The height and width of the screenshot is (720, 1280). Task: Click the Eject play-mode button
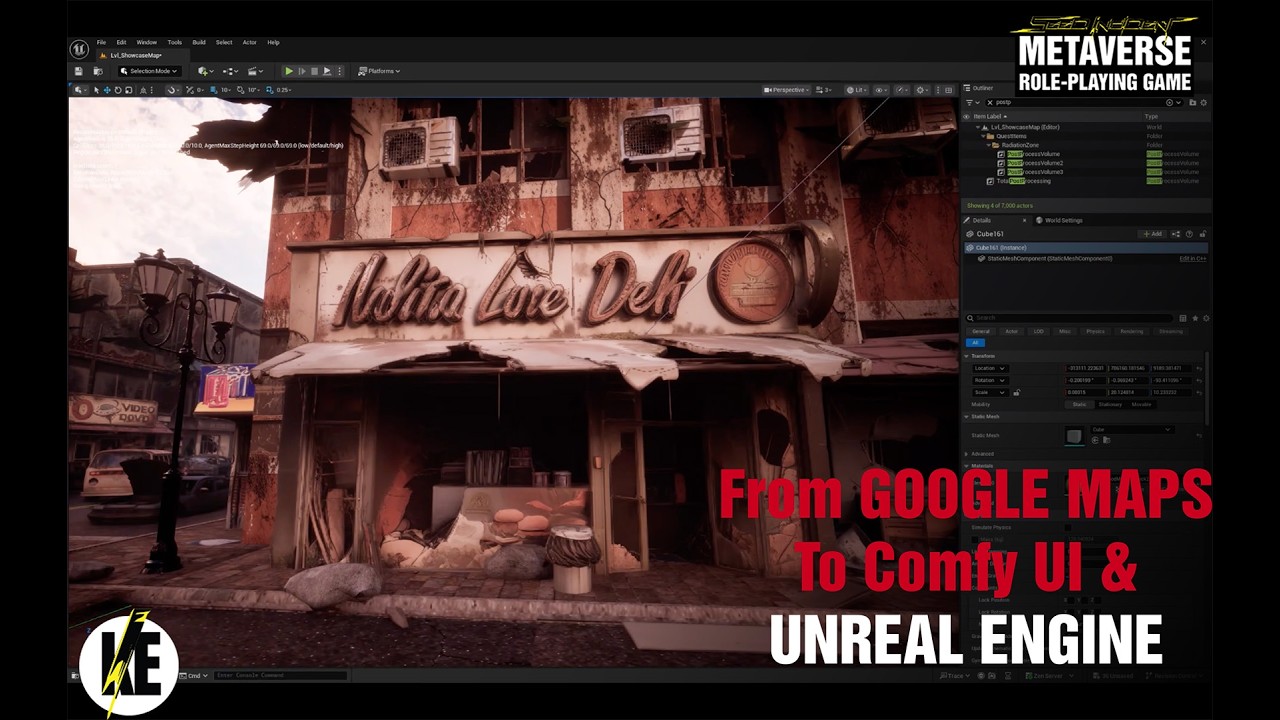[x=327, y=71]
